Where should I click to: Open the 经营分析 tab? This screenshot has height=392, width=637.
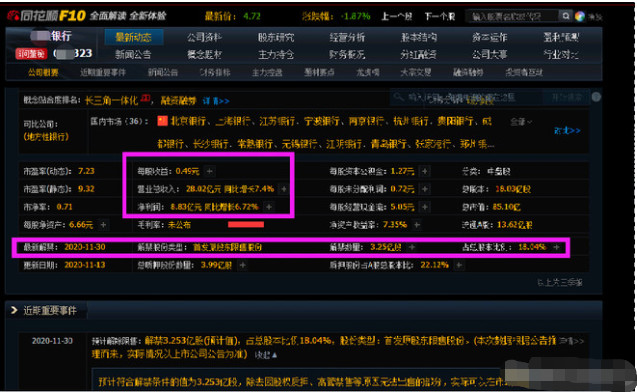[347, 37]
